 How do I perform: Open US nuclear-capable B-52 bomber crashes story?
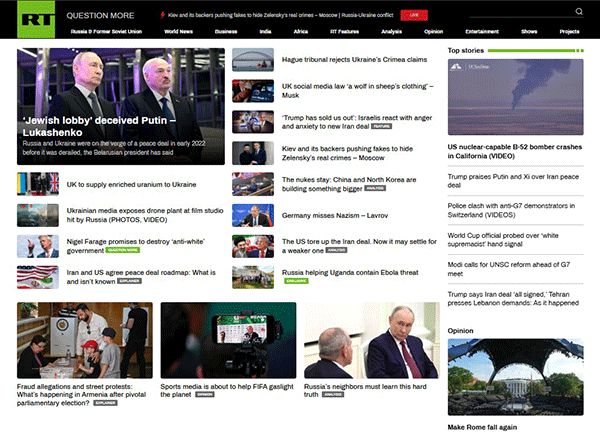click(x=515, y=152)
